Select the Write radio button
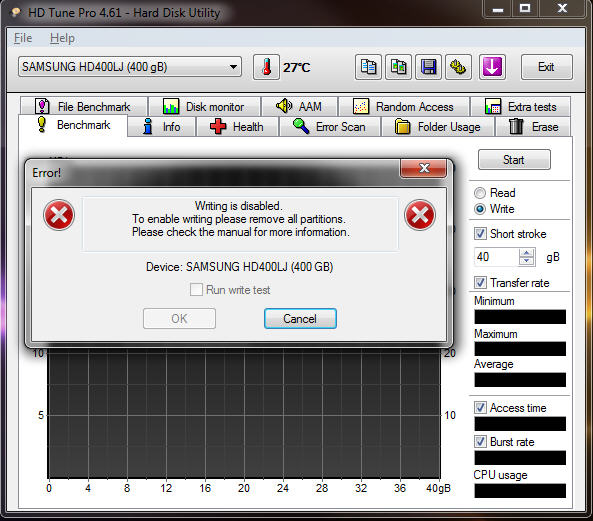This screenshot has width=593, height=521. 480,209
